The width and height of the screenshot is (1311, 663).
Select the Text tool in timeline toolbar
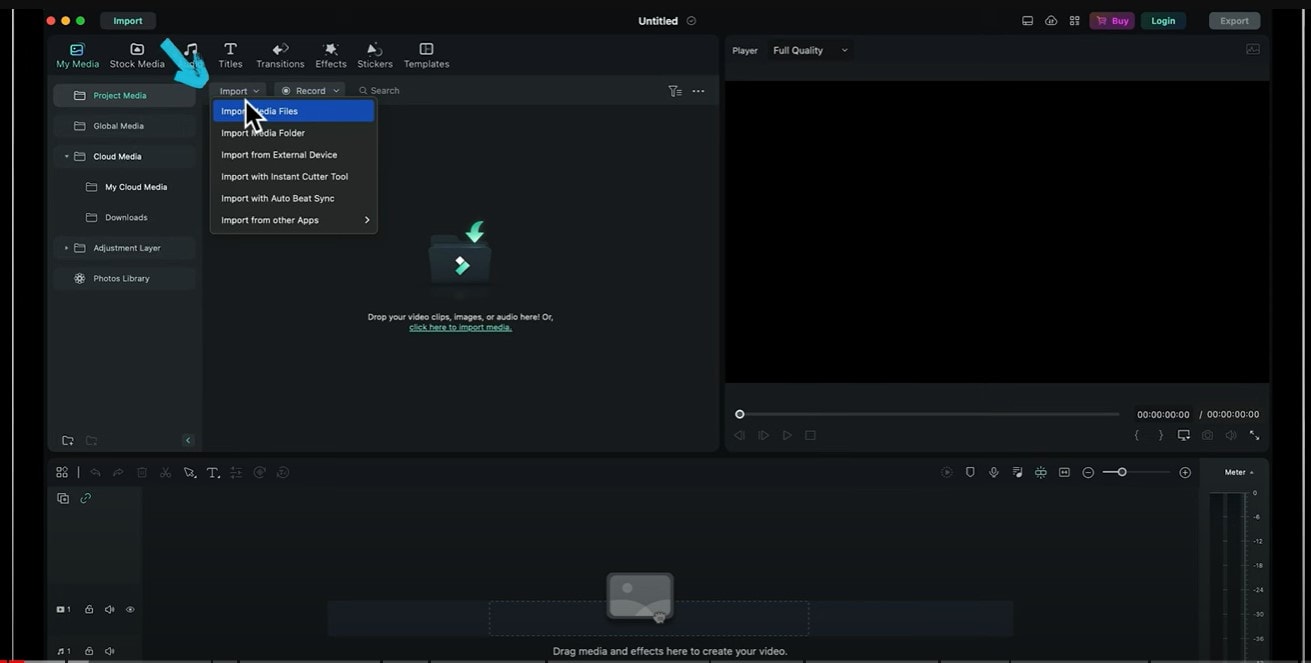click(213, 472)
